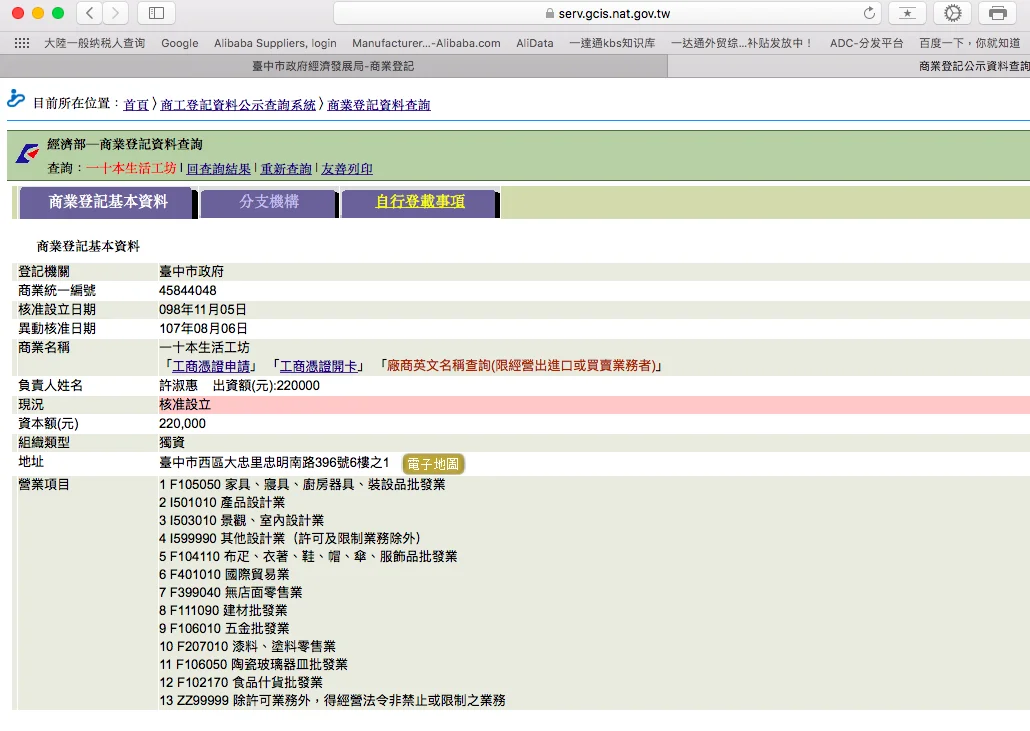Click the Safari back arrow button
This screenshot has width=1030, height=731.
click(x=90, y=13)
